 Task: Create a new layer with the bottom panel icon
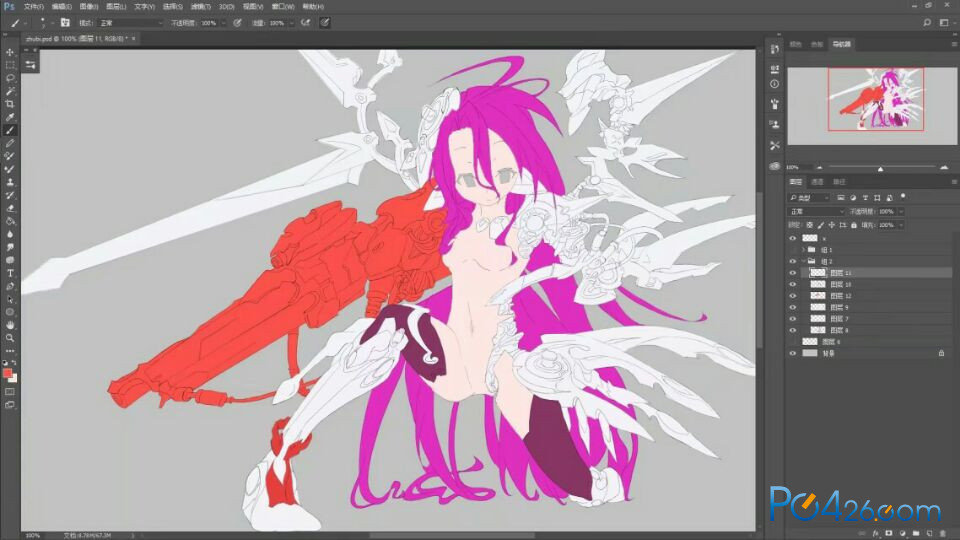[x=929, y=533]
